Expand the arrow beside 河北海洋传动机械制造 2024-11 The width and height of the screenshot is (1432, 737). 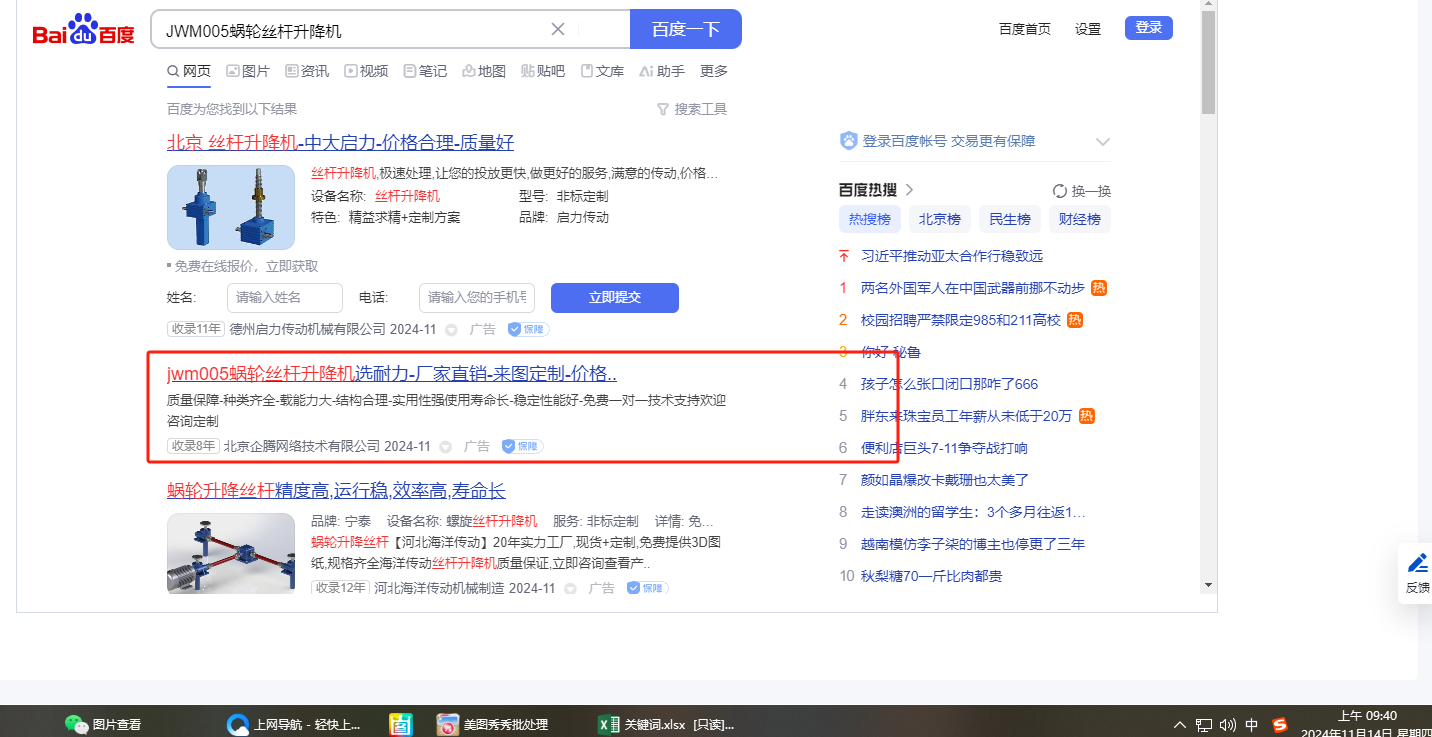pyautogui.click(x=570, y=588)
